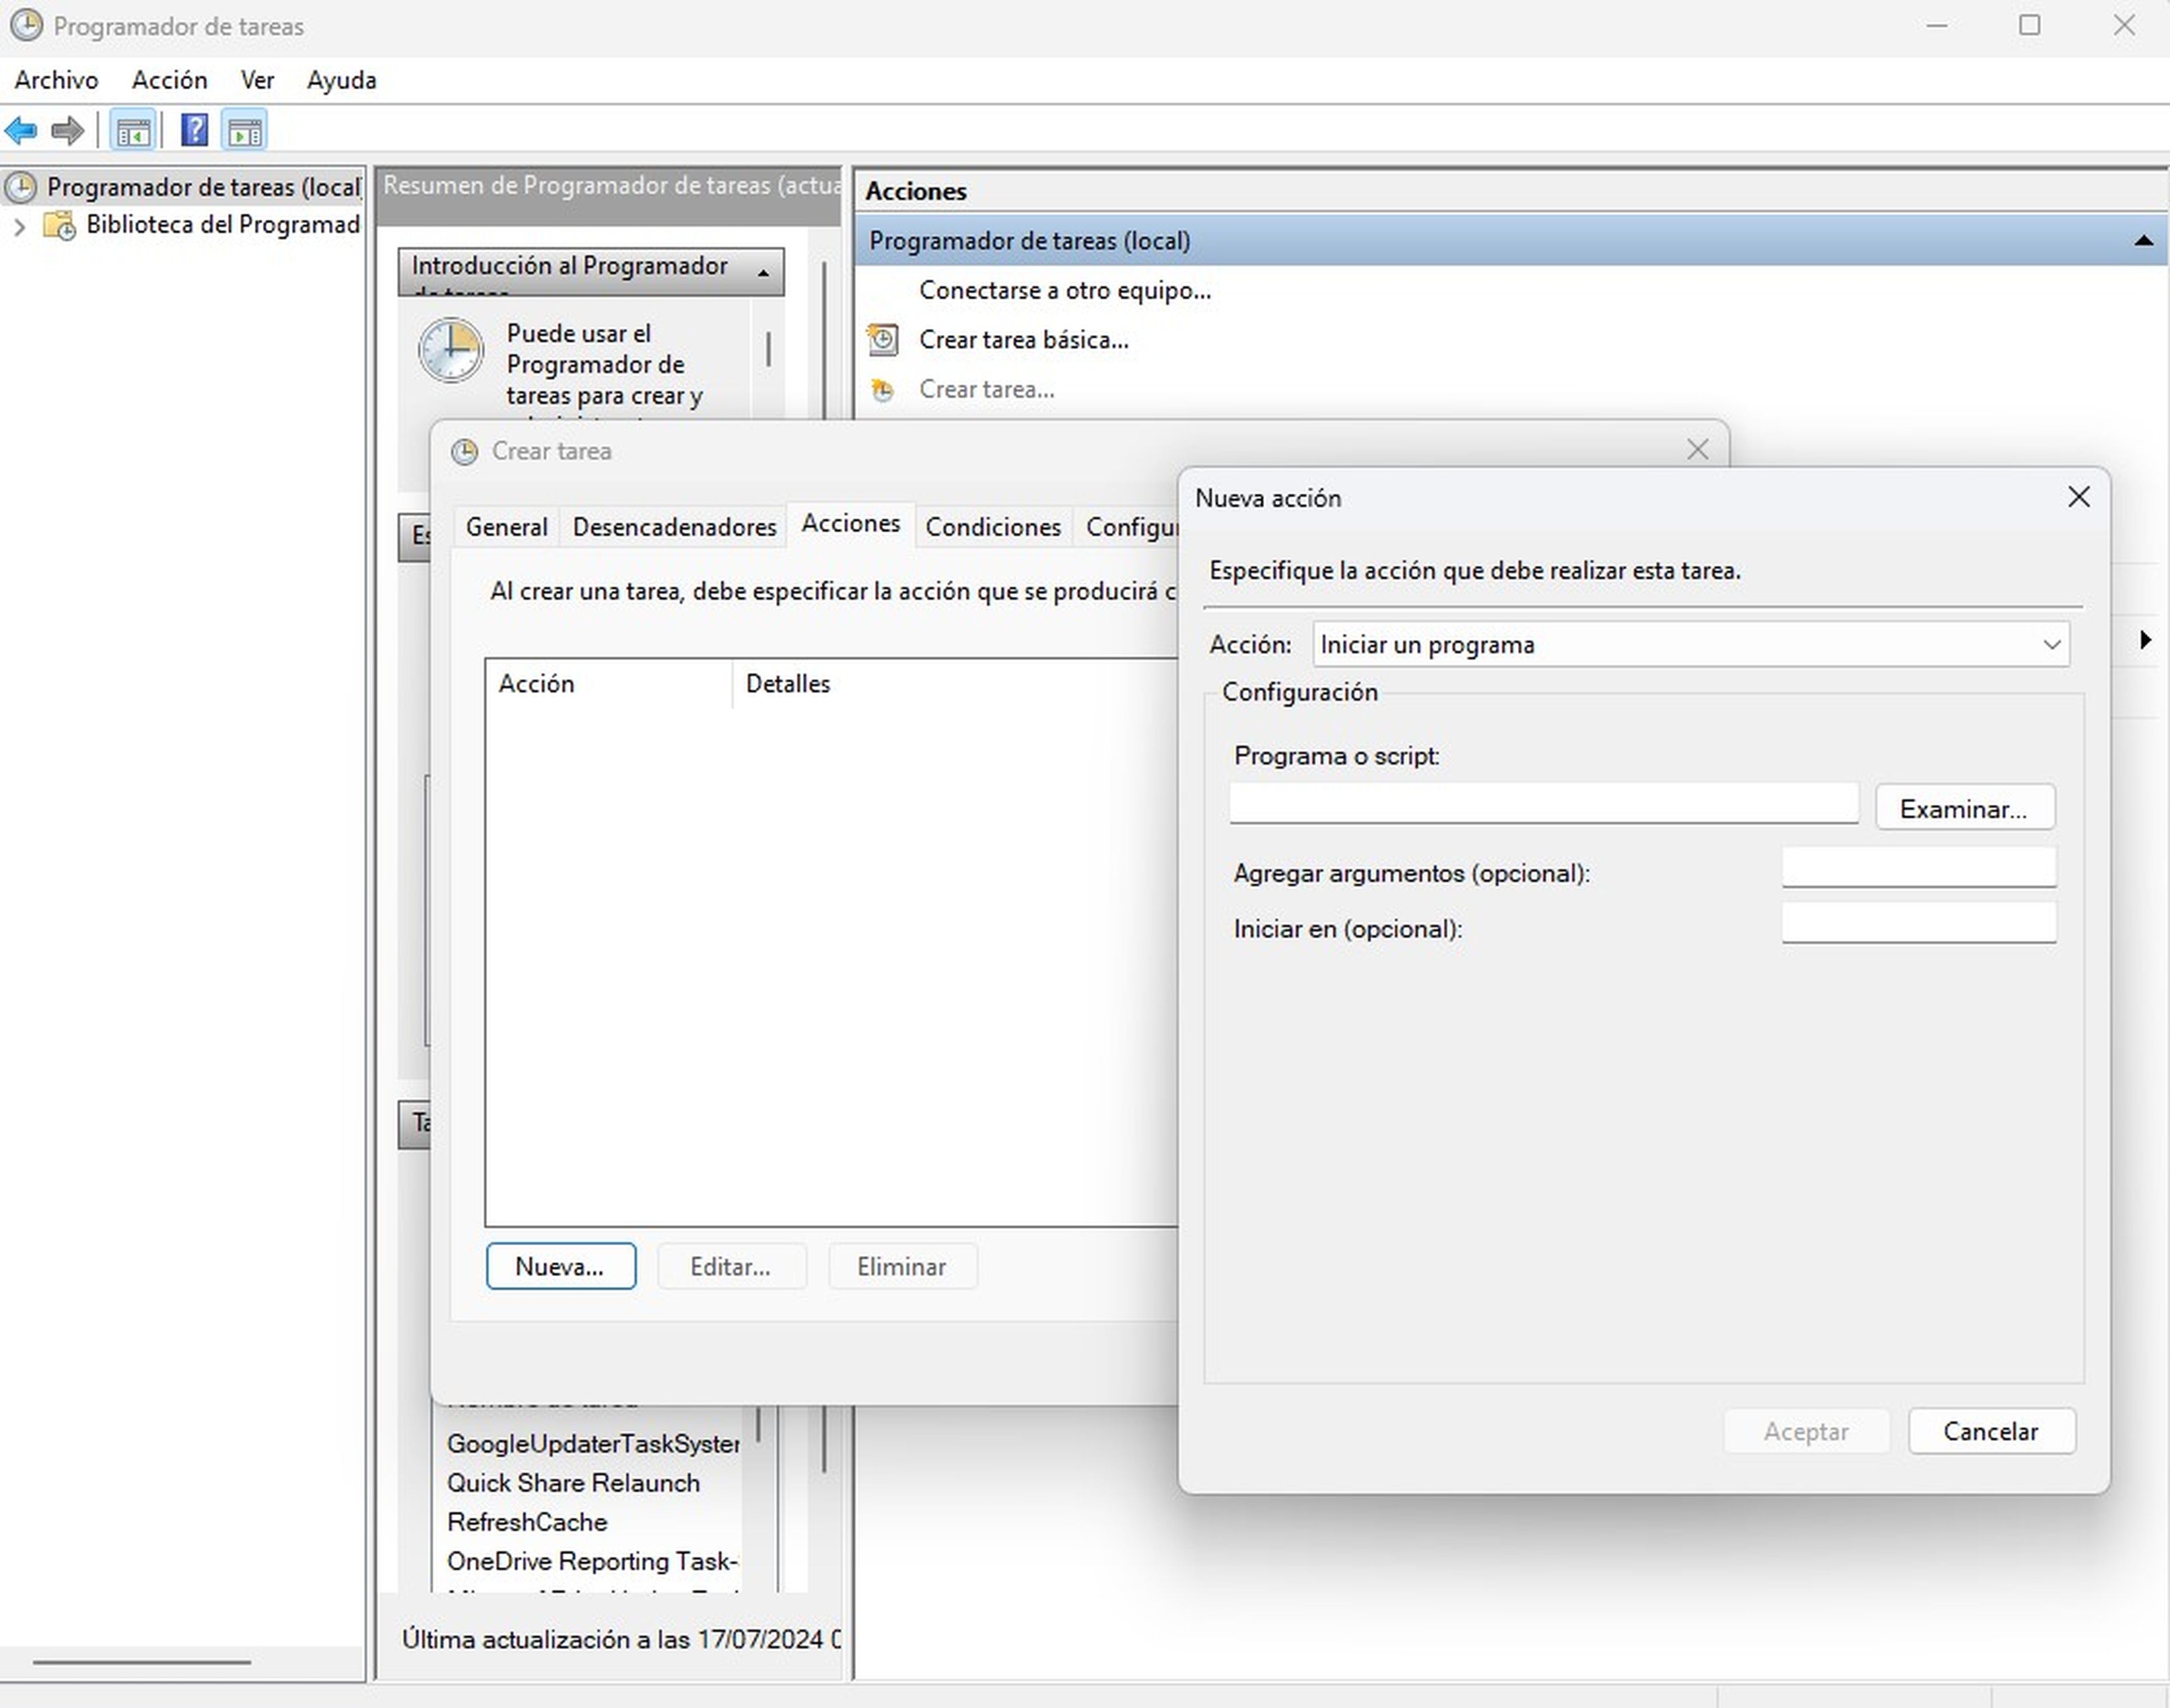Click the Crear tarea icon
Screen dimensions: 2170x1708
click(x=882, y=390)
